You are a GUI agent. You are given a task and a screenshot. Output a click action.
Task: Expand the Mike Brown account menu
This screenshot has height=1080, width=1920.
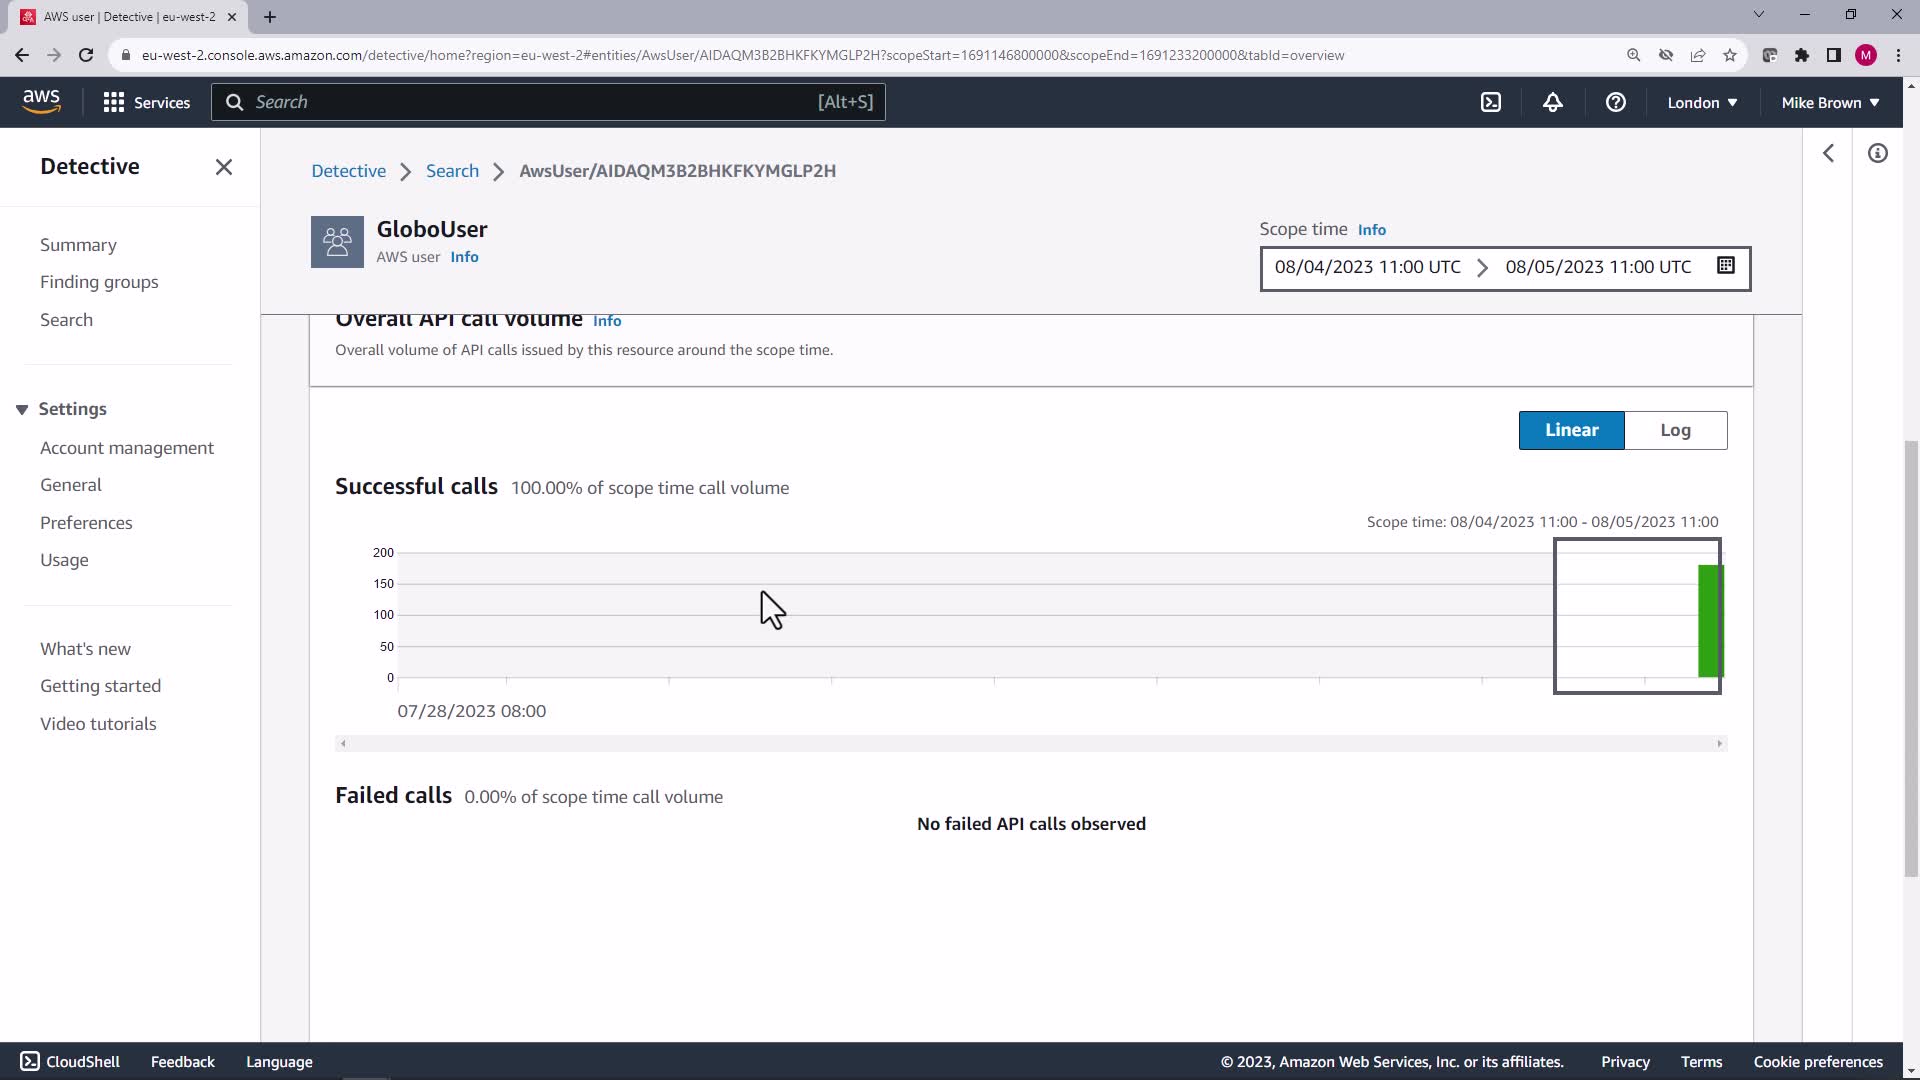coord(1830,102)
